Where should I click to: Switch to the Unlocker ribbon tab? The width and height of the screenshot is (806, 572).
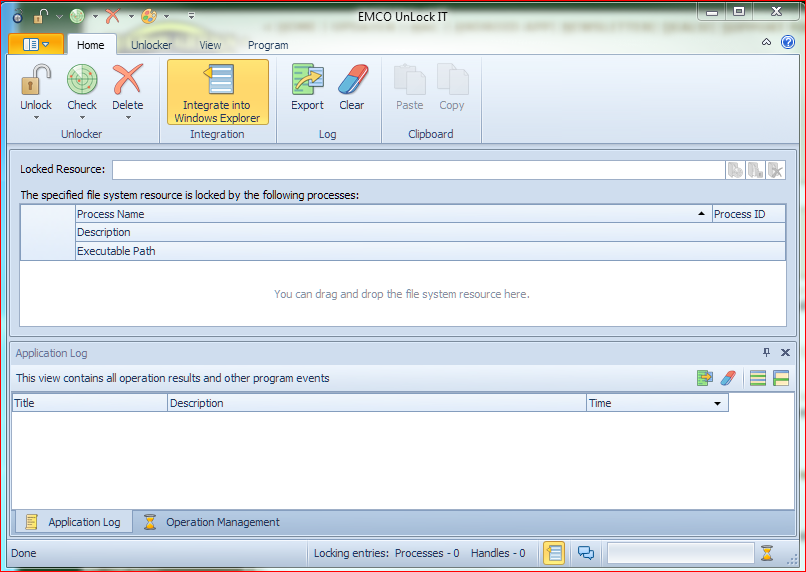click(x=151, y=45)
